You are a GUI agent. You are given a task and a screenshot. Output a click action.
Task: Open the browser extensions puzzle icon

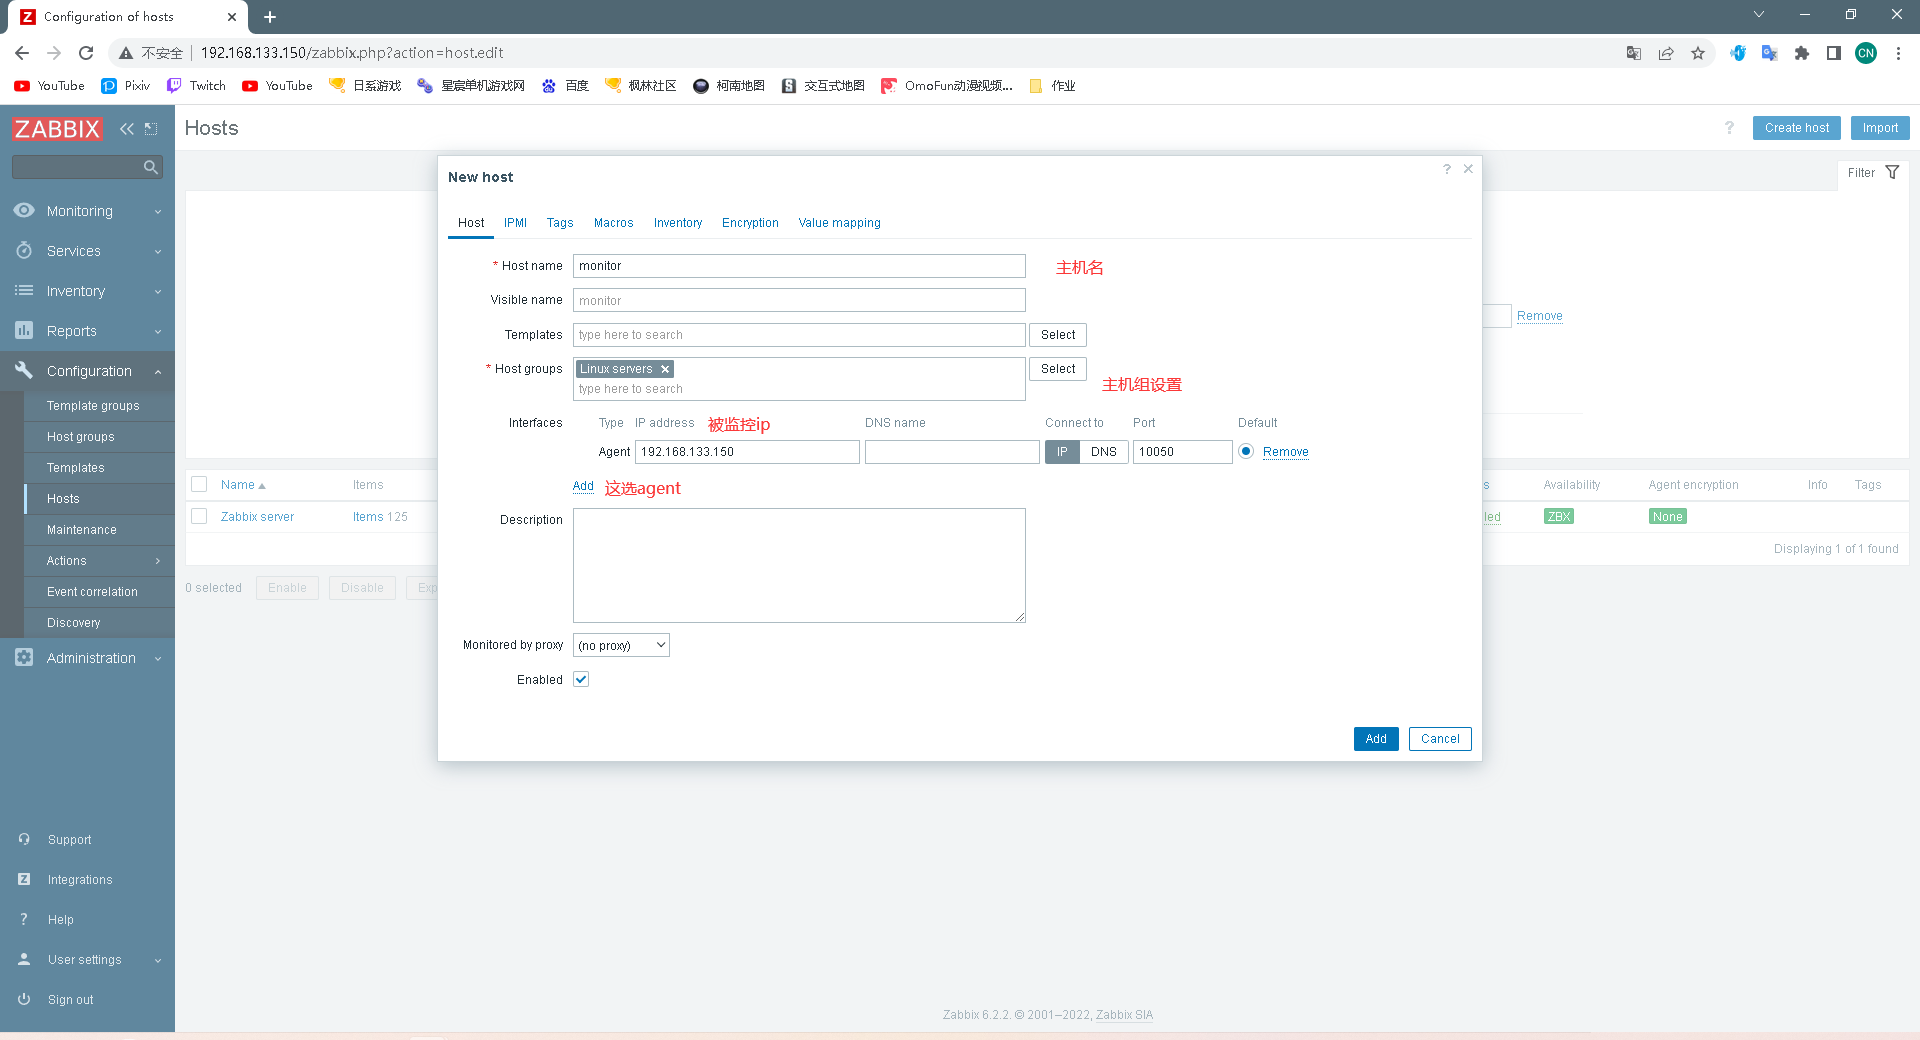[1802, 53]
